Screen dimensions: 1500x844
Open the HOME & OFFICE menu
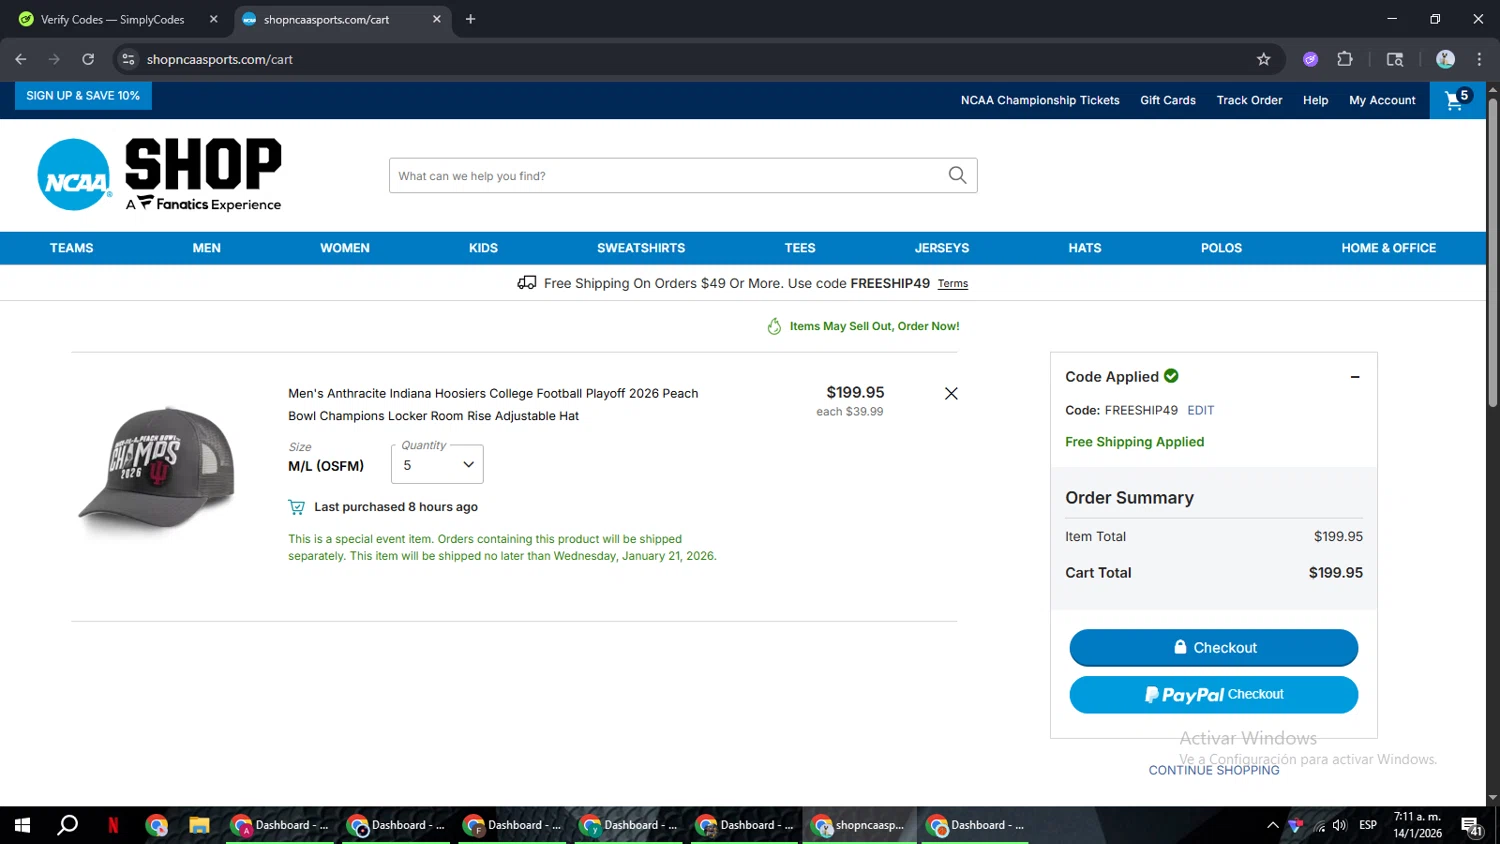click(1389, 248)
